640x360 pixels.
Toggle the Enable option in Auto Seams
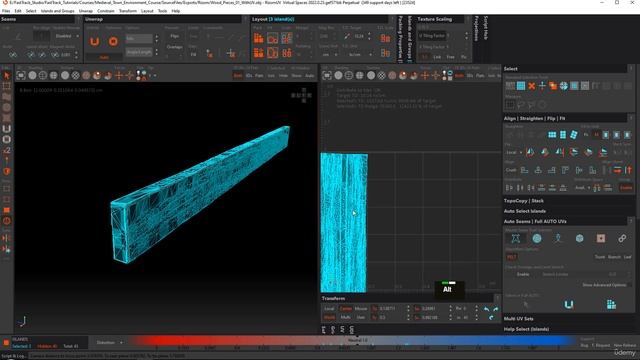coord(523,274)
